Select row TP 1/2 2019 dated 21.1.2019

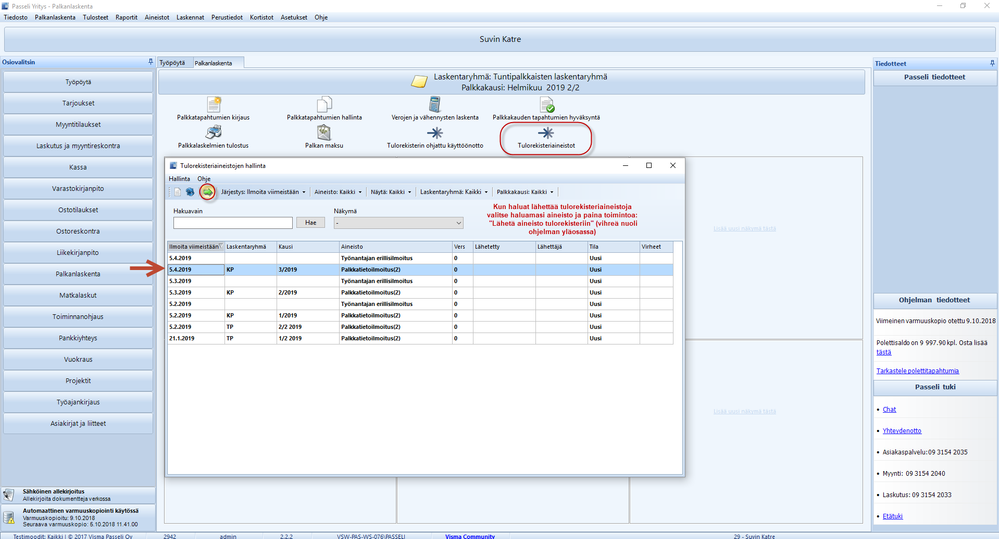(420, 338)
